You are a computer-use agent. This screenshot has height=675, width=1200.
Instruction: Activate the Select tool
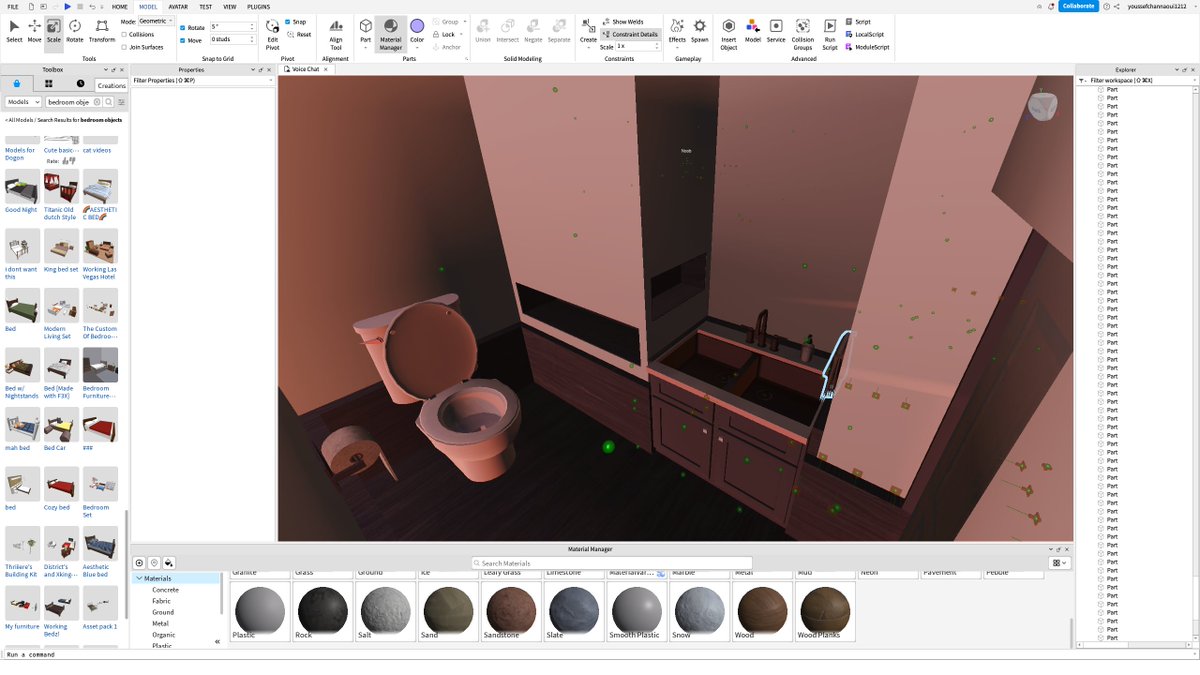[14, 30]
